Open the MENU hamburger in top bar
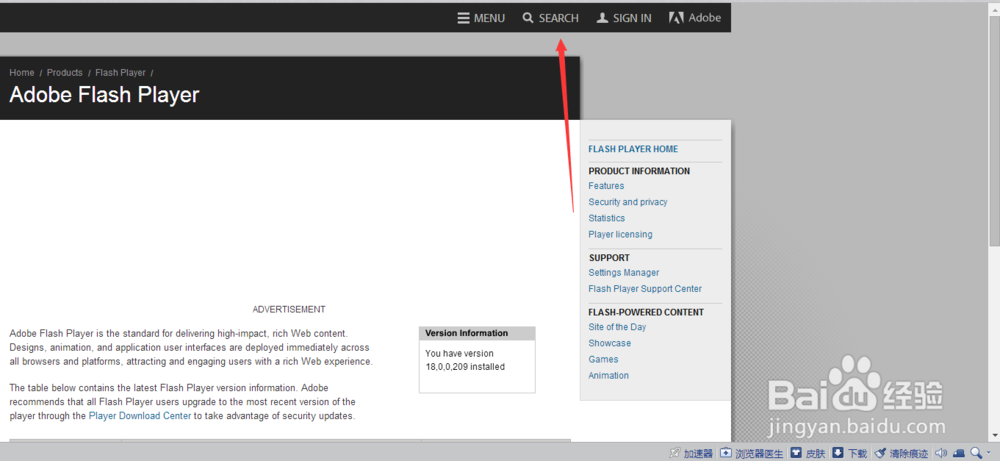 481,18
